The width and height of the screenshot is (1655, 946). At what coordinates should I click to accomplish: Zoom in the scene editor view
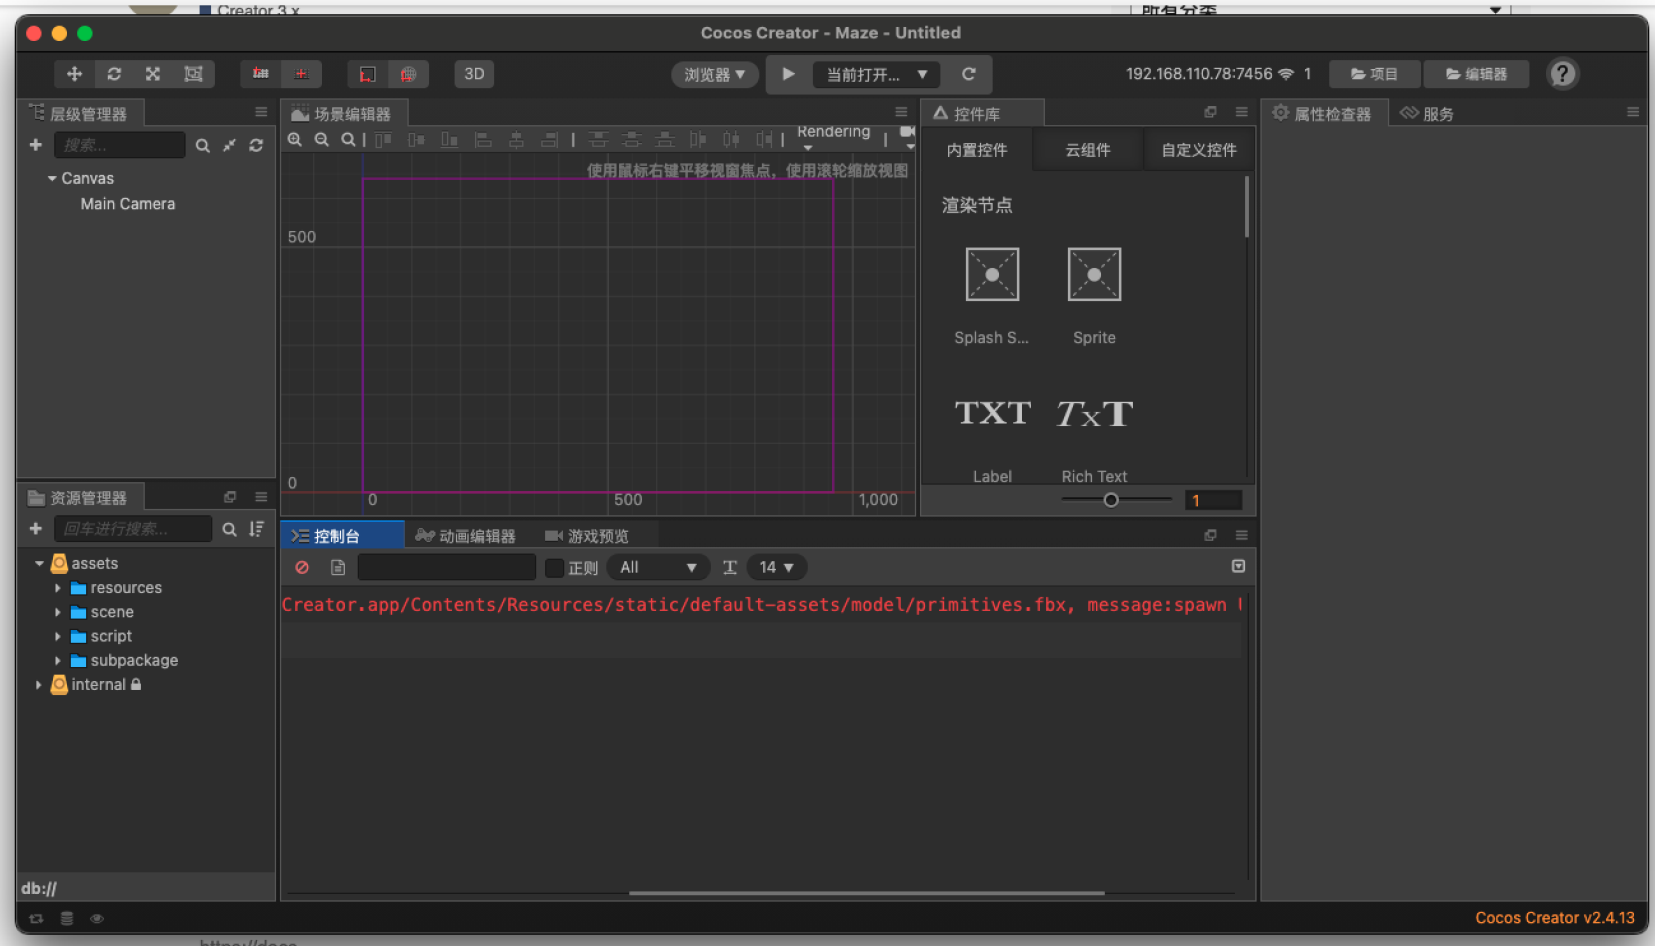[295, 140]
